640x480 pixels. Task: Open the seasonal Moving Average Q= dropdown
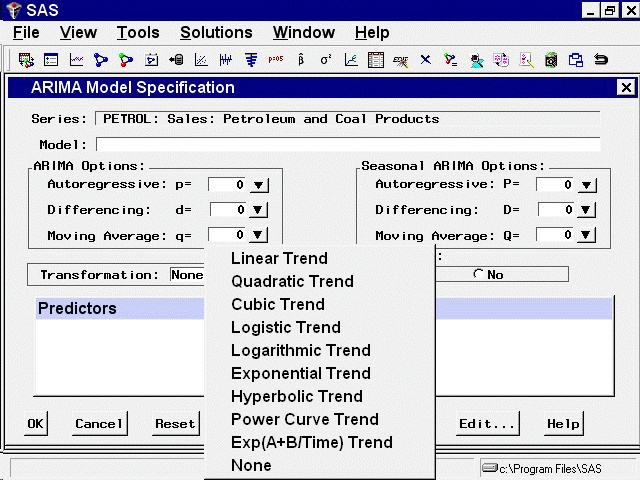[x=587, y=236]
